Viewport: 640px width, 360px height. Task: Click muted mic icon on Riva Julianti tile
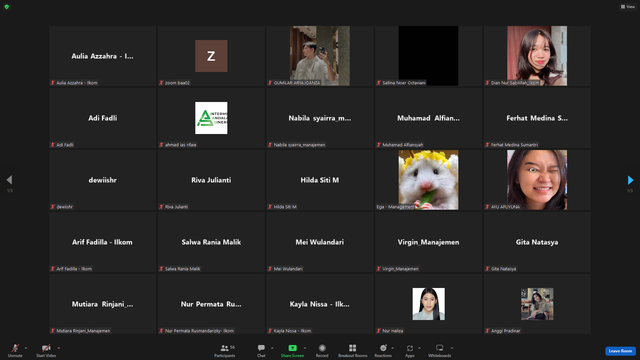[x=161, y=207]
